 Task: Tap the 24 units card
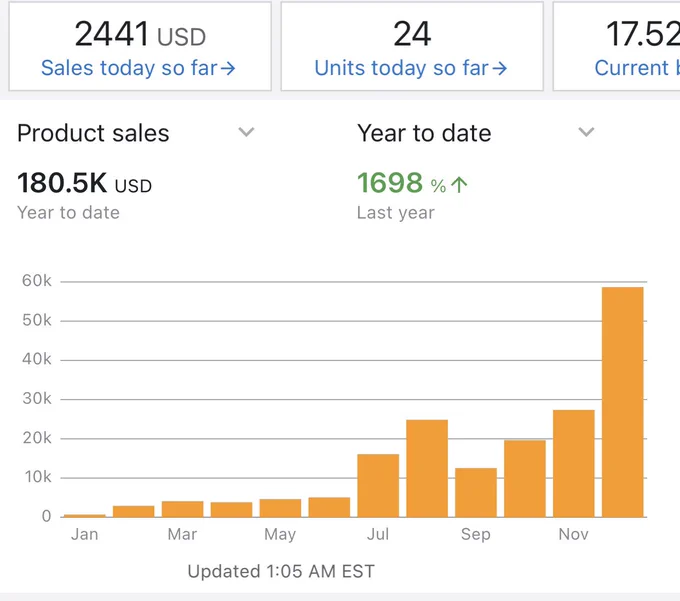coord(412,46)
